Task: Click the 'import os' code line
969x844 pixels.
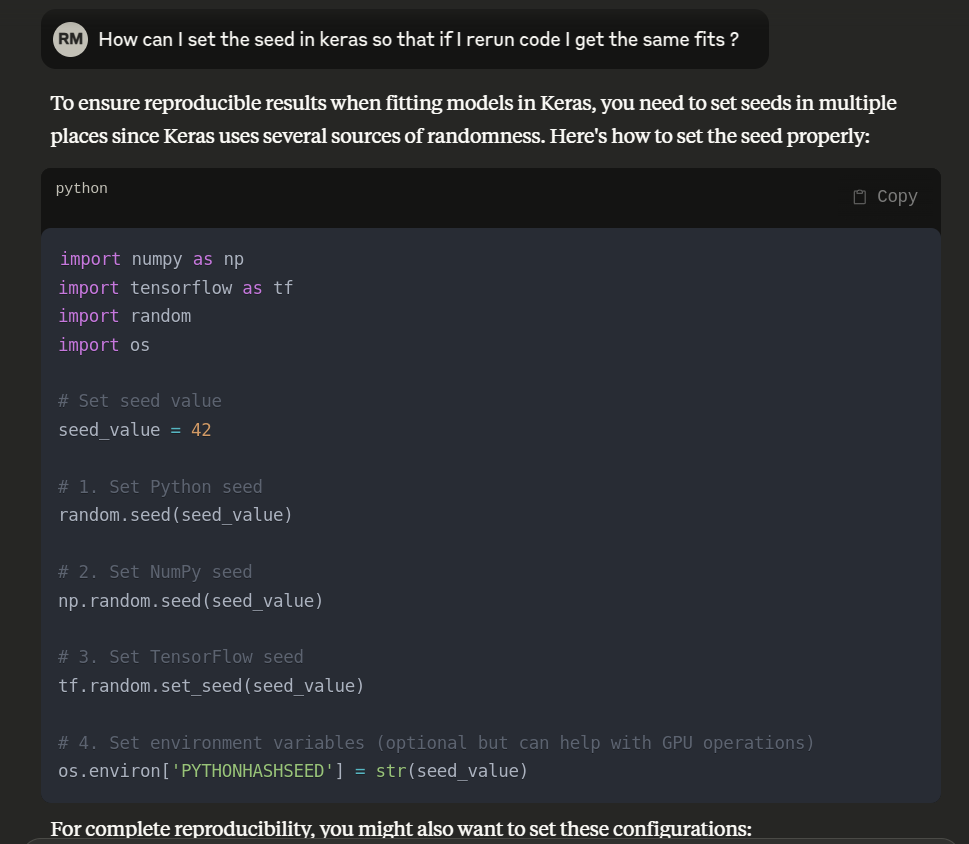Action: (104, 345)
